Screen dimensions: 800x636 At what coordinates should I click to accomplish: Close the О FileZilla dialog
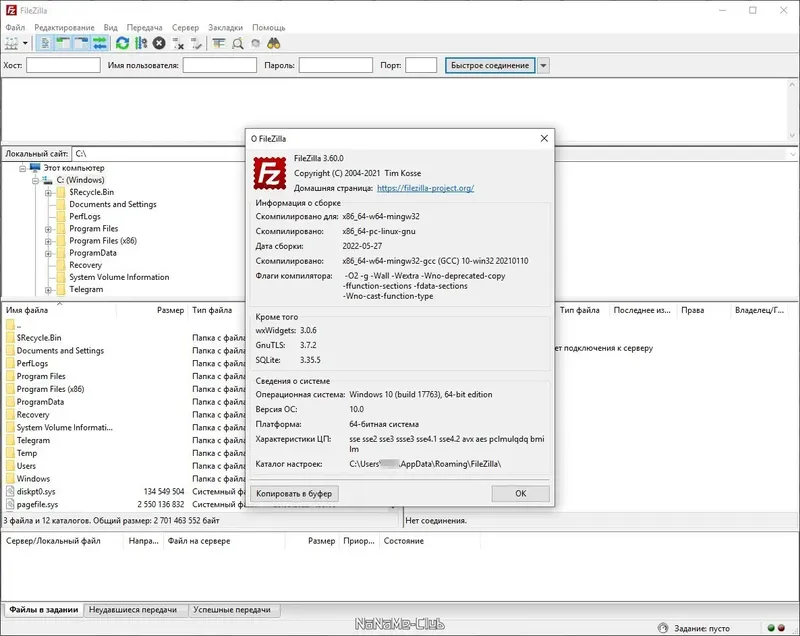tap(544, 139)
